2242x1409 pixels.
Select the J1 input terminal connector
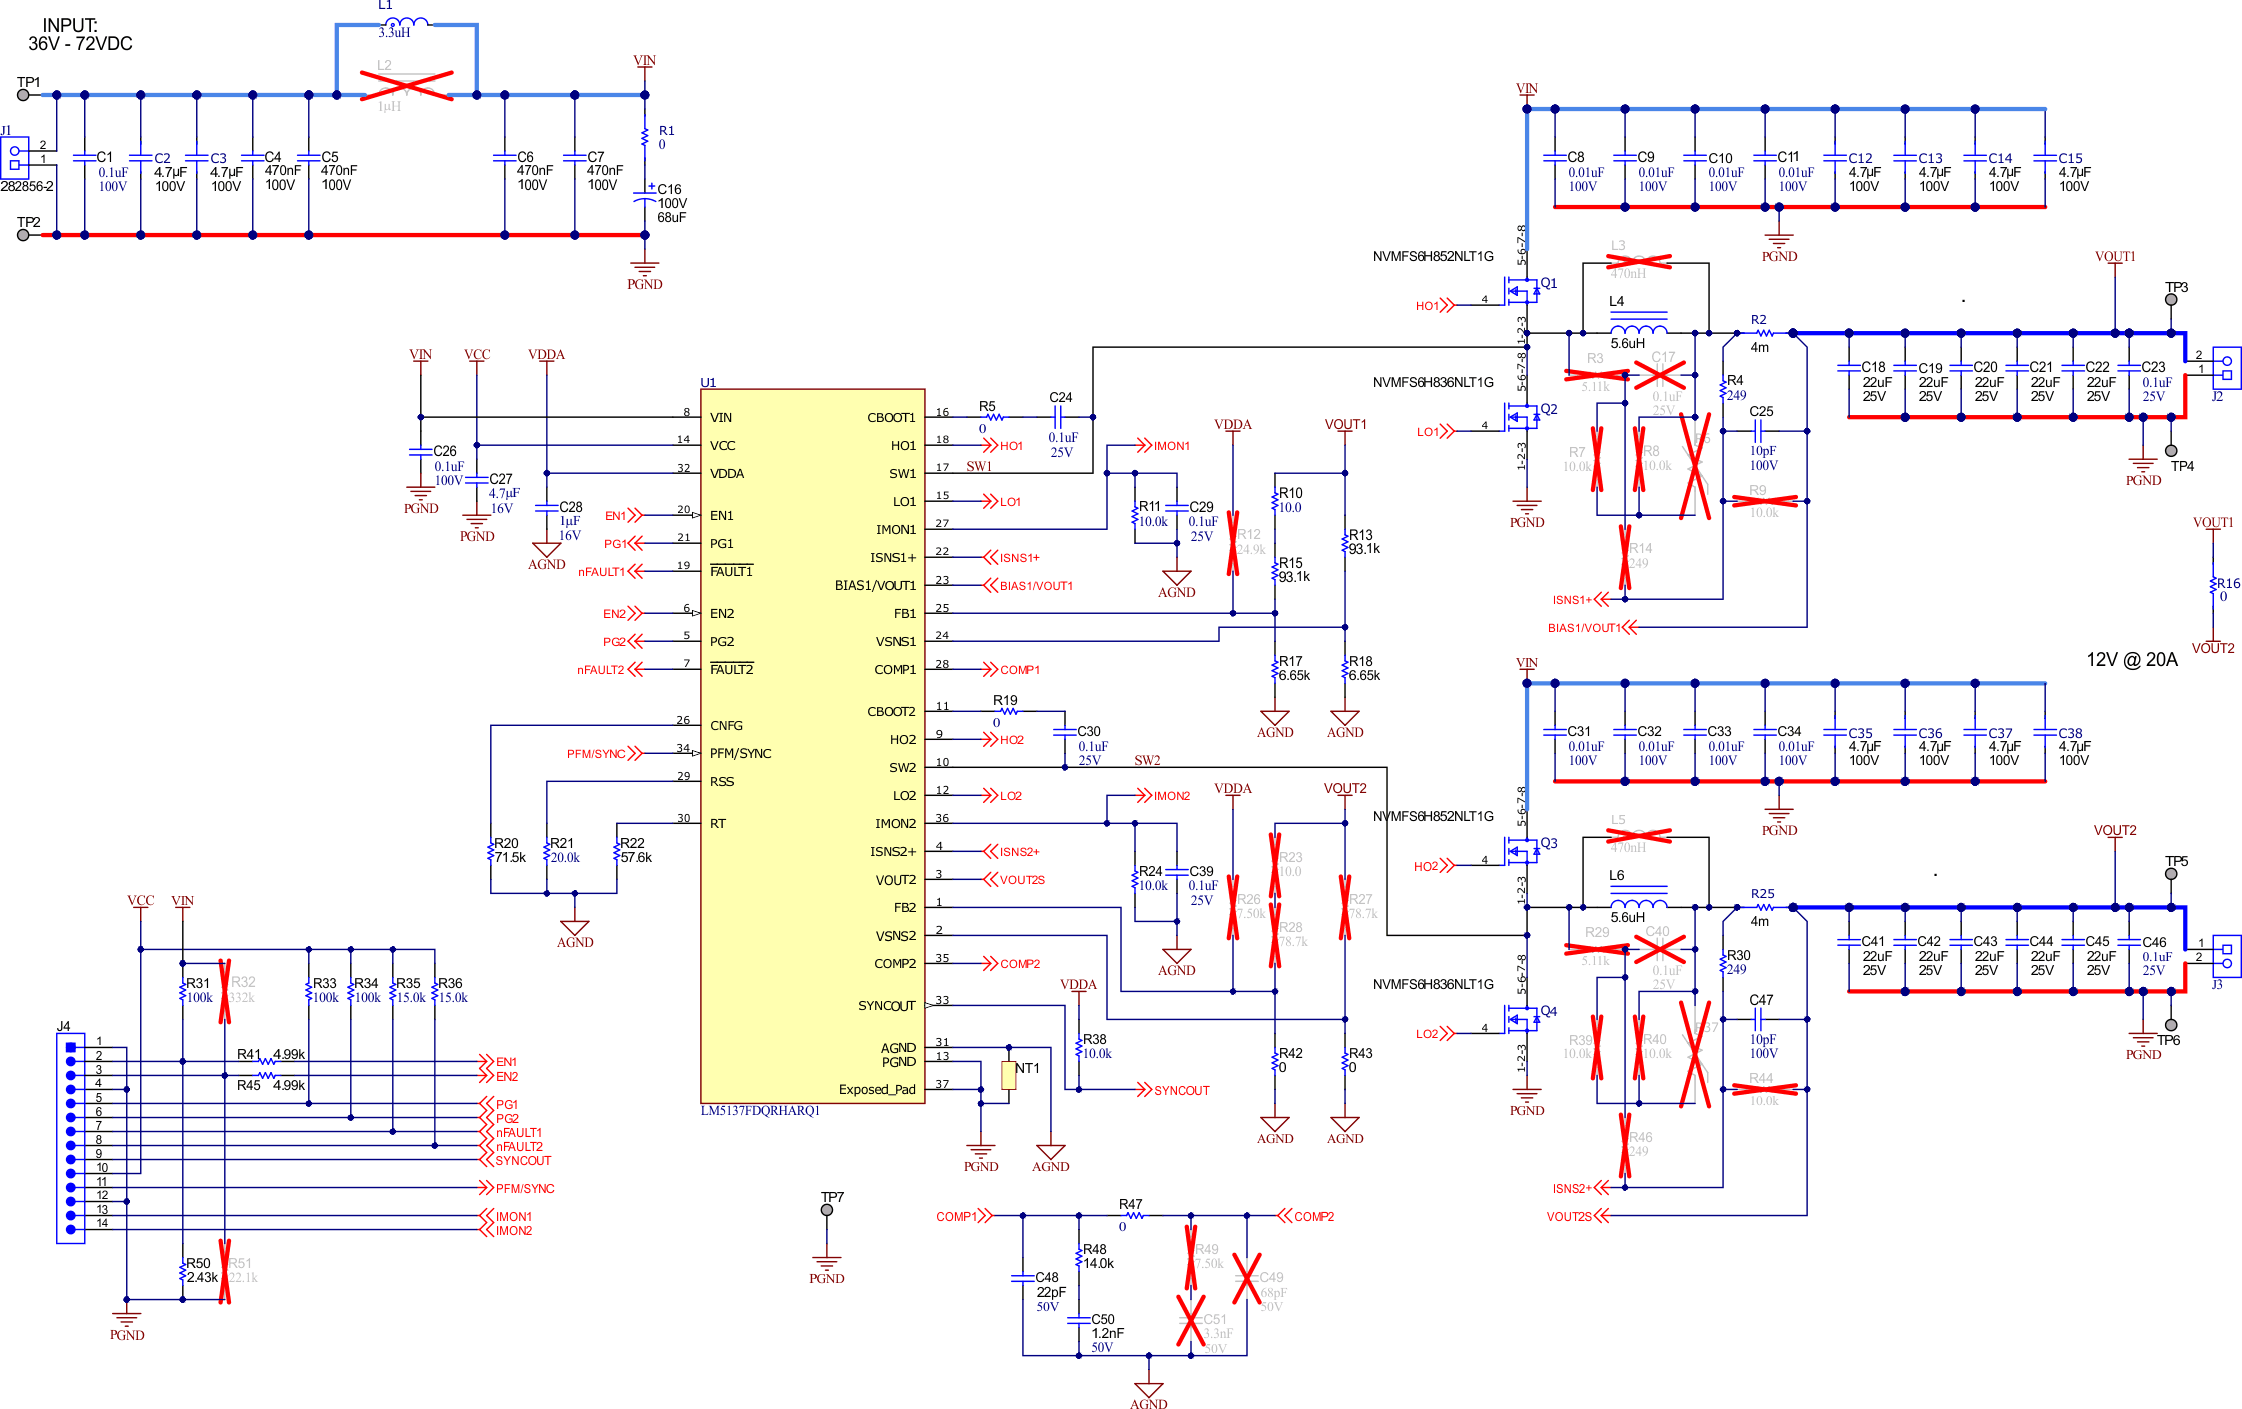[x=15, y=157]
